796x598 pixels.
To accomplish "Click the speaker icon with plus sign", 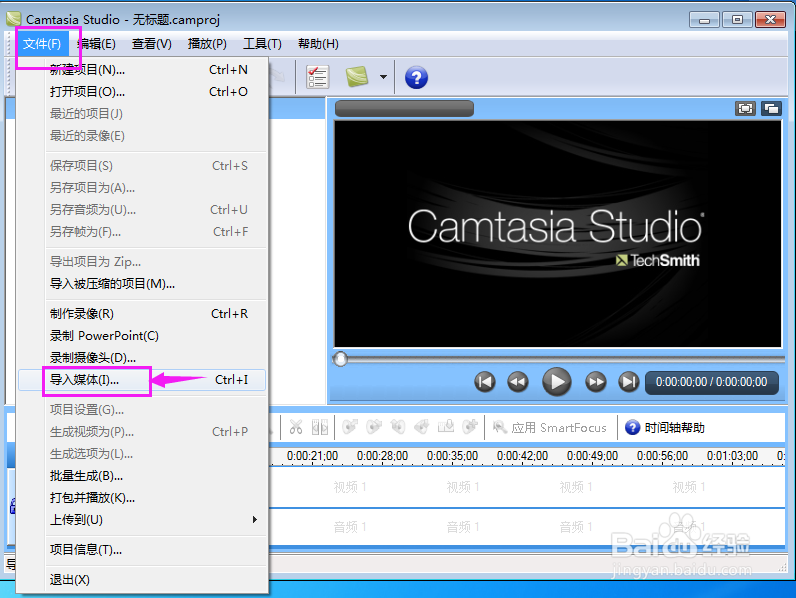I will (470, 427).
